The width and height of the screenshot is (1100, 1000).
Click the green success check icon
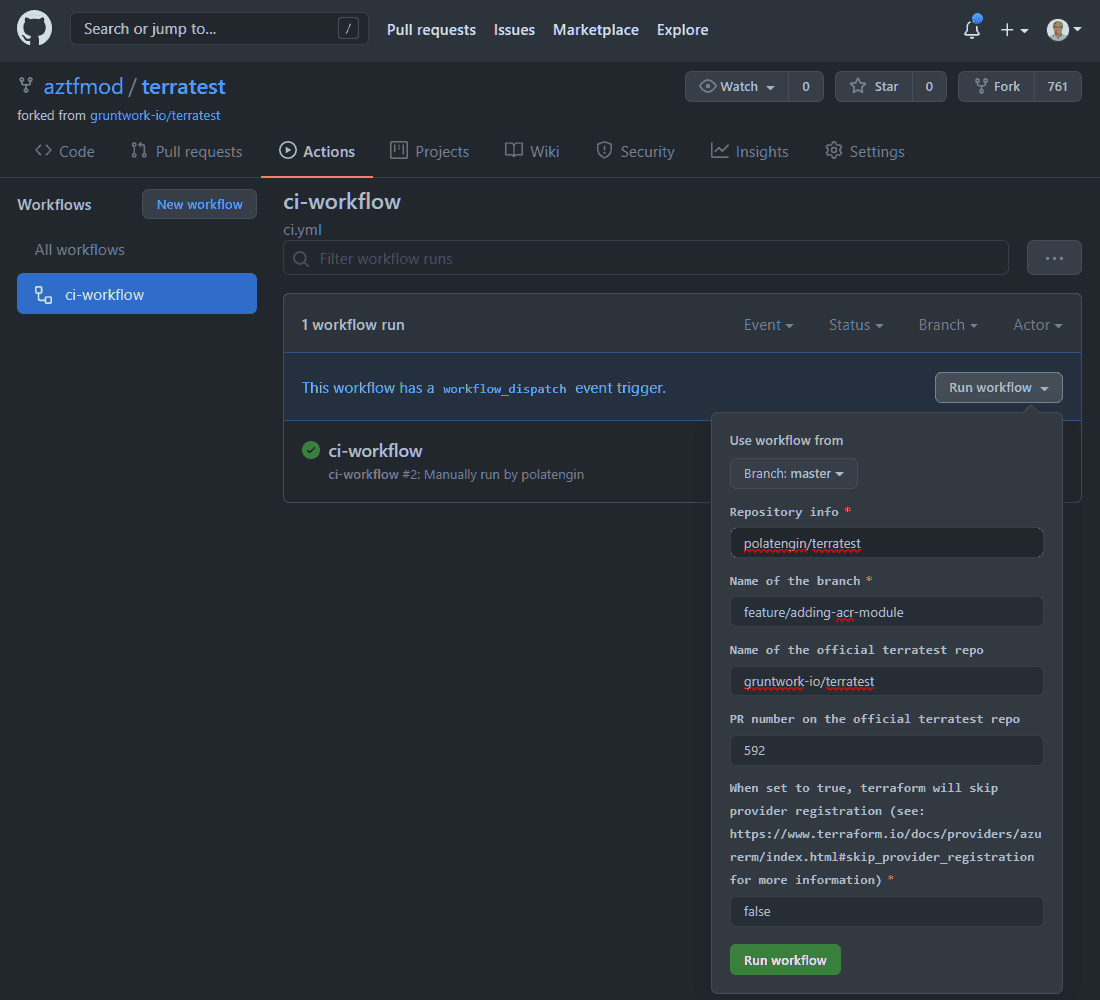coord(311,450)
